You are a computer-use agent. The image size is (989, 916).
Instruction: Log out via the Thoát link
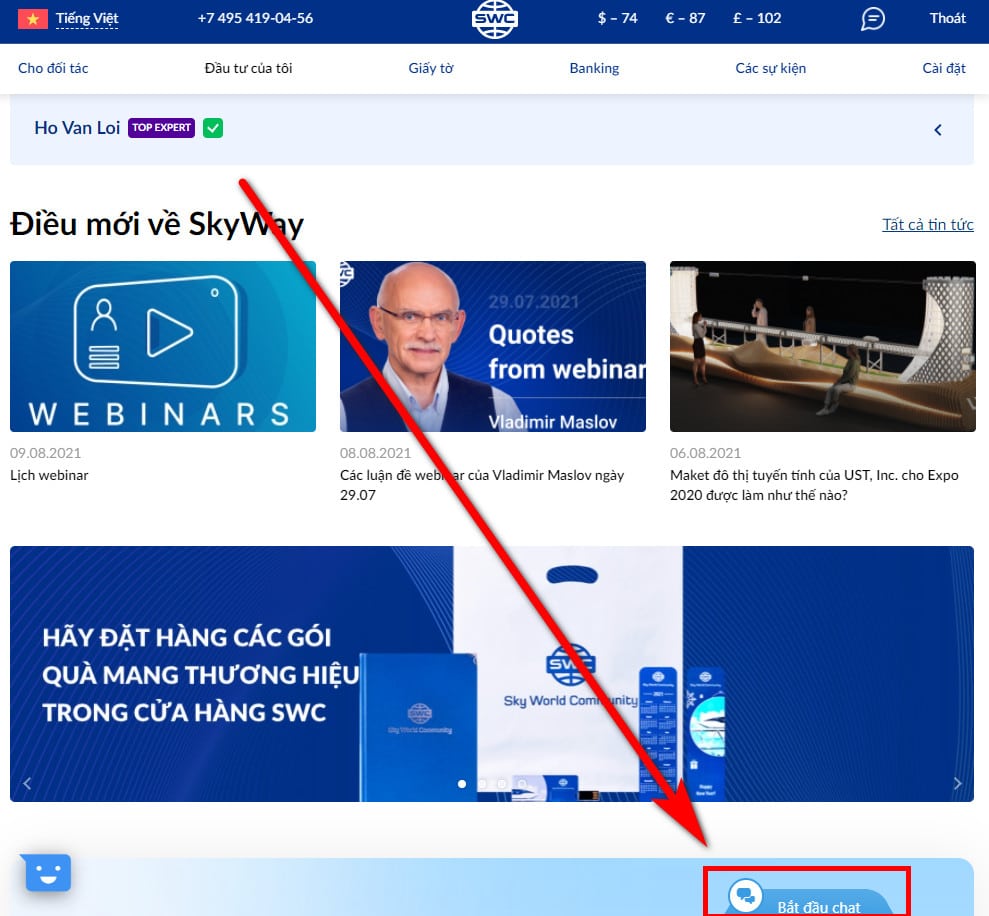tap(947, 18)
